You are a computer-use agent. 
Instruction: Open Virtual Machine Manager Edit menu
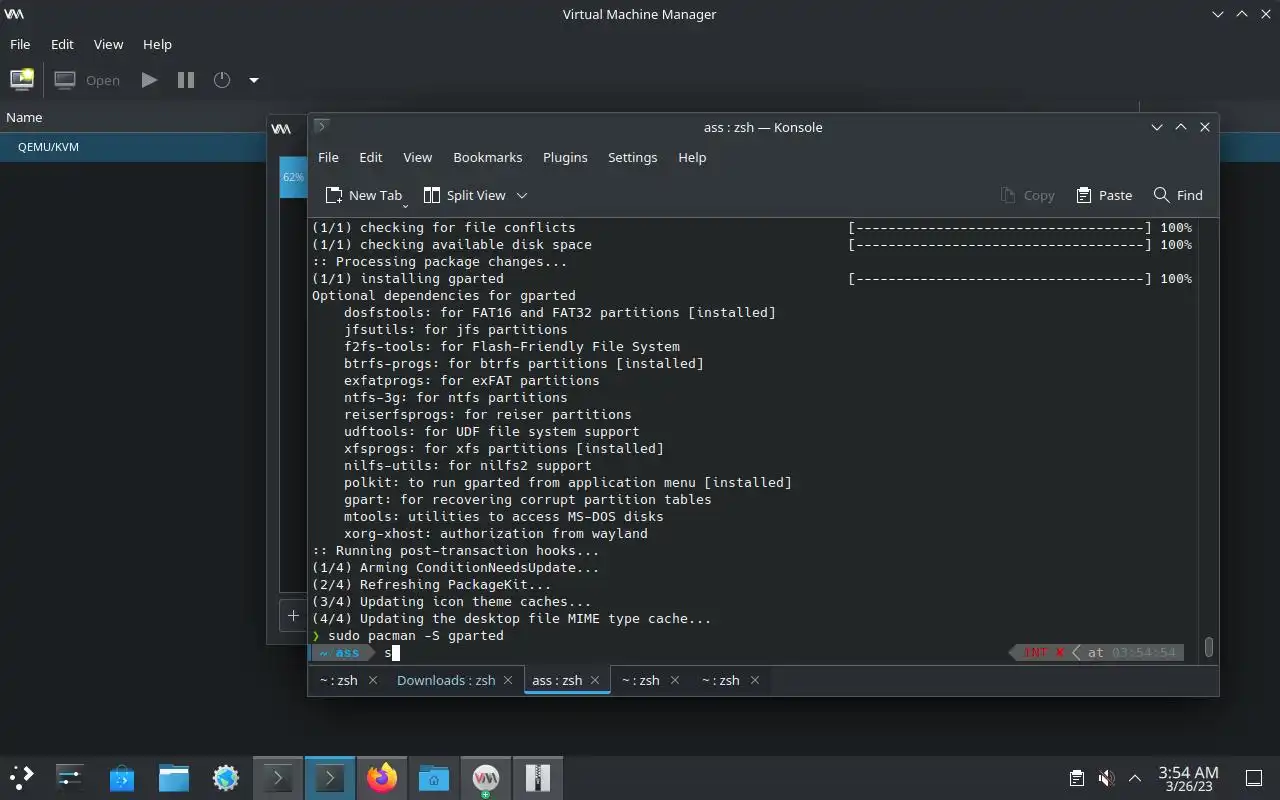(62, 44)
